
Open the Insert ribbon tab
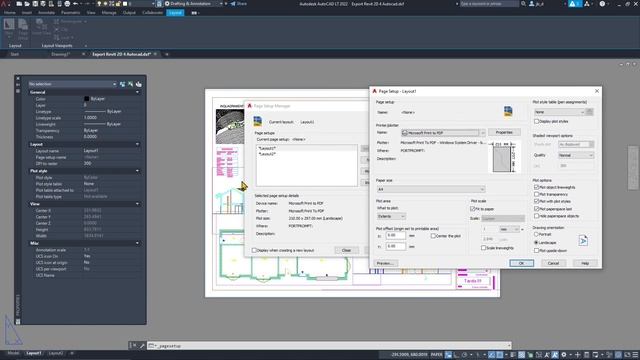point(27,13)
